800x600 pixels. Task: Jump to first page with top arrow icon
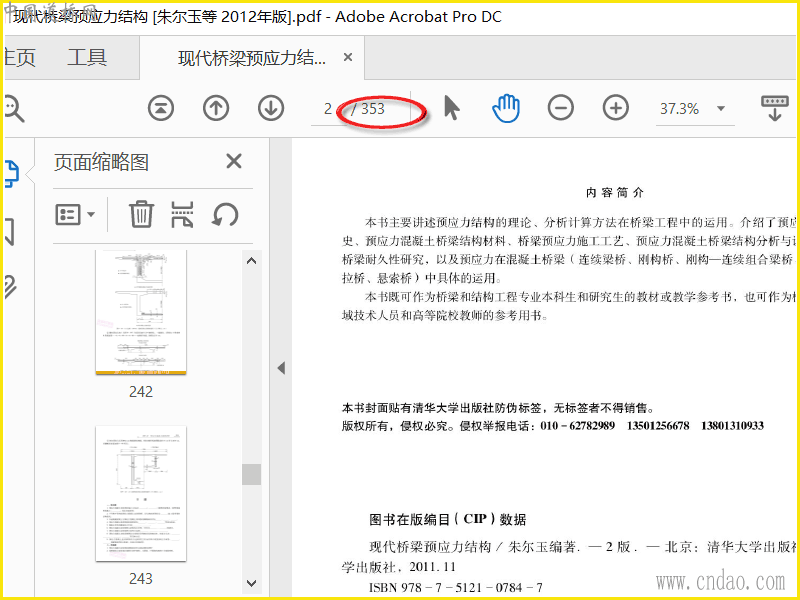point(161,108)
